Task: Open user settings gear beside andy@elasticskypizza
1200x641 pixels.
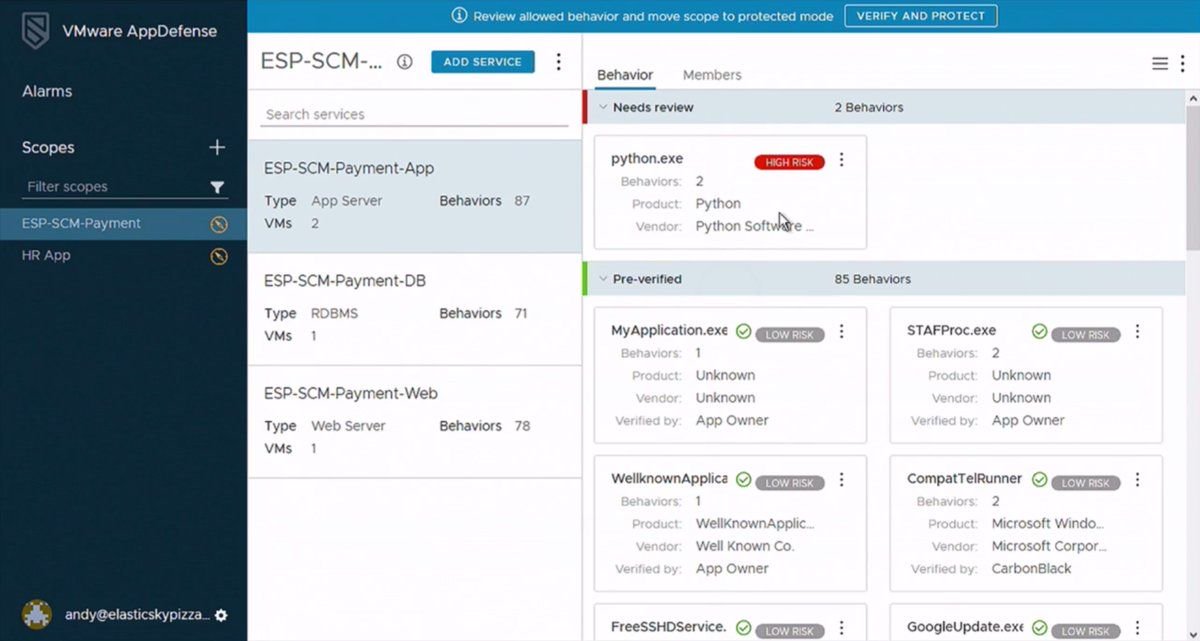Action: pyautogui.click(x=221, y=615)
